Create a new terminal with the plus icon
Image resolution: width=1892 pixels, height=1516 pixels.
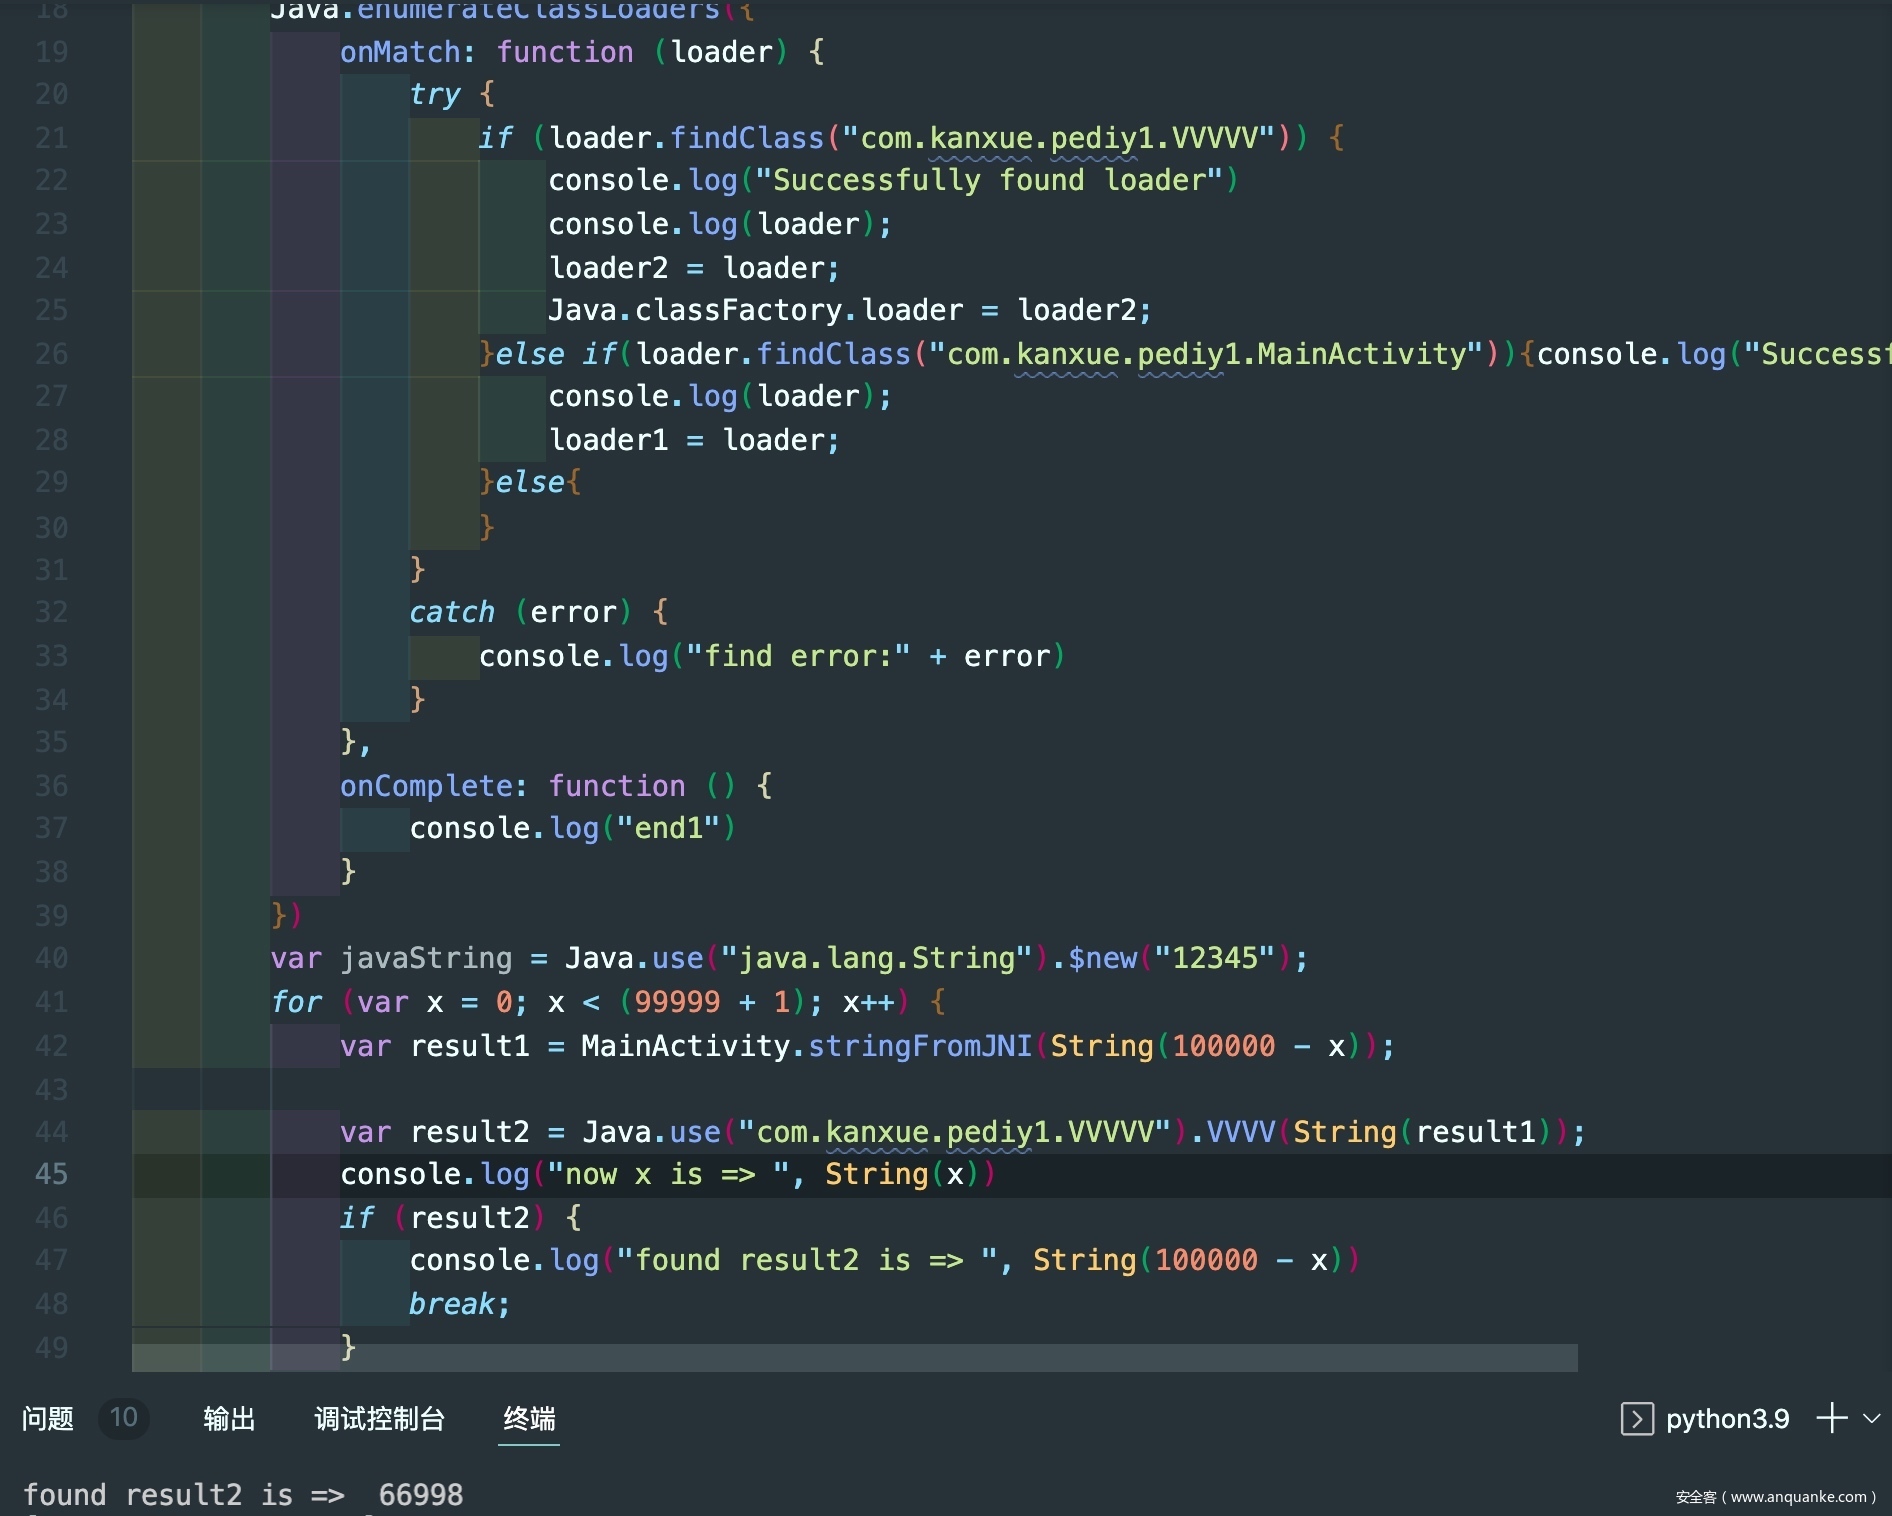[x=1831, y=1418]
